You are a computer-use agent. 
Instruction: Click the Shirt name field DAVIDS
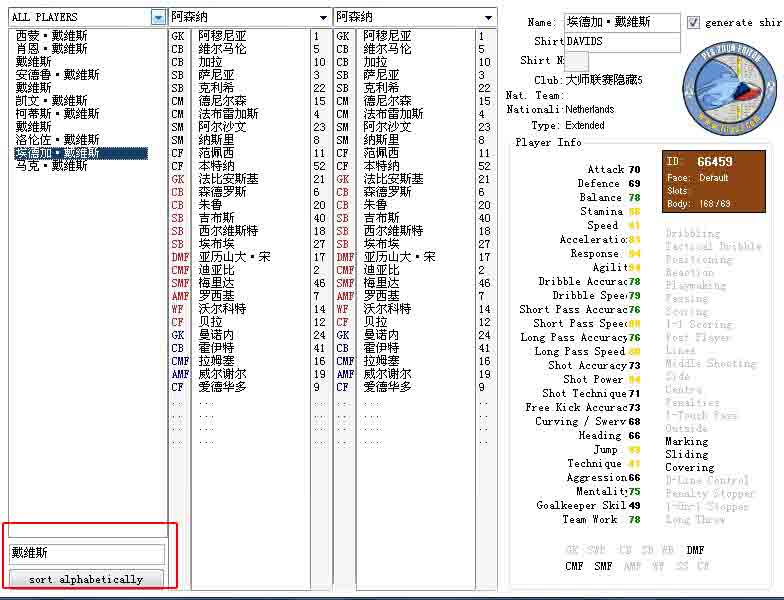[x=622, y=42]
